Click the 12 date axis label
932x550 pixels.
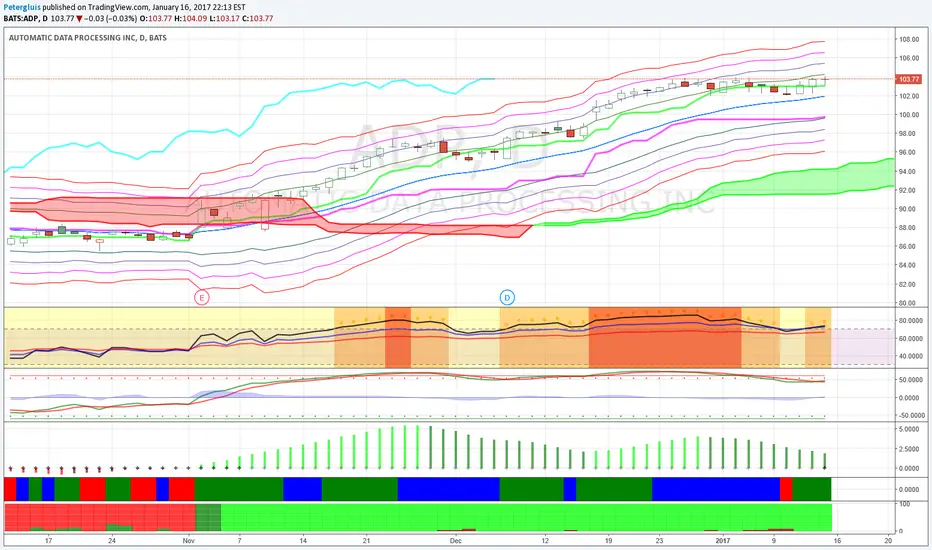[544, 540]
